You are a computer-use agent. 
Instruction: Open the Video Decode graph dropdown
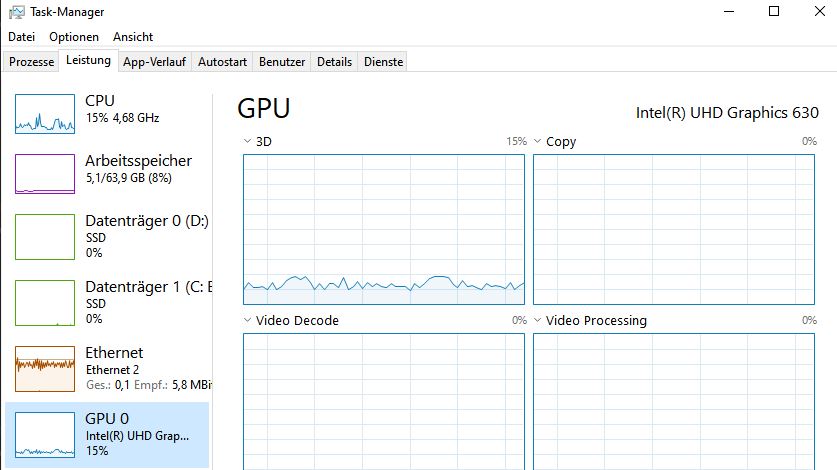[247, 321]
